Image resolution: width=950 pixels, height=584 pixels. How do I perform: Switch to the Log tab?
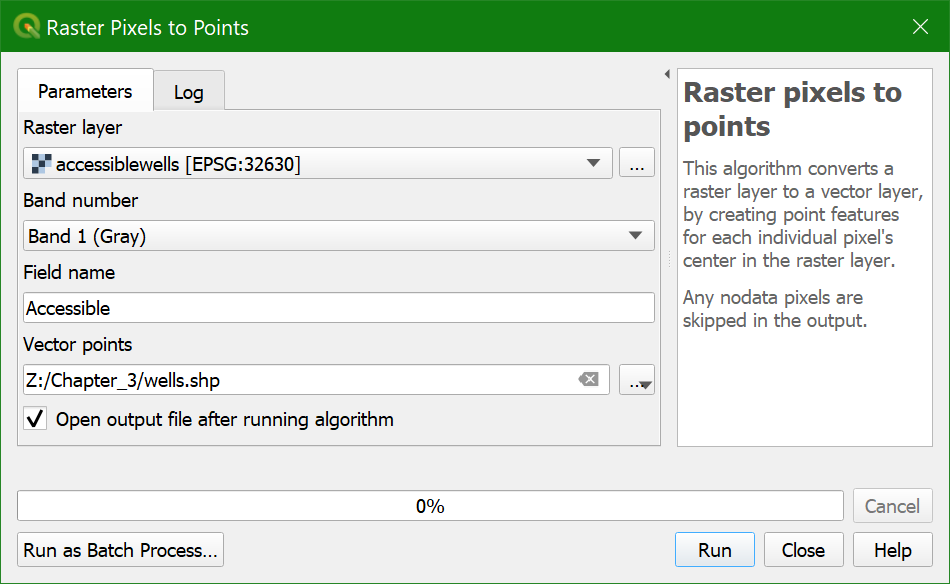click(x=189, y=92)
